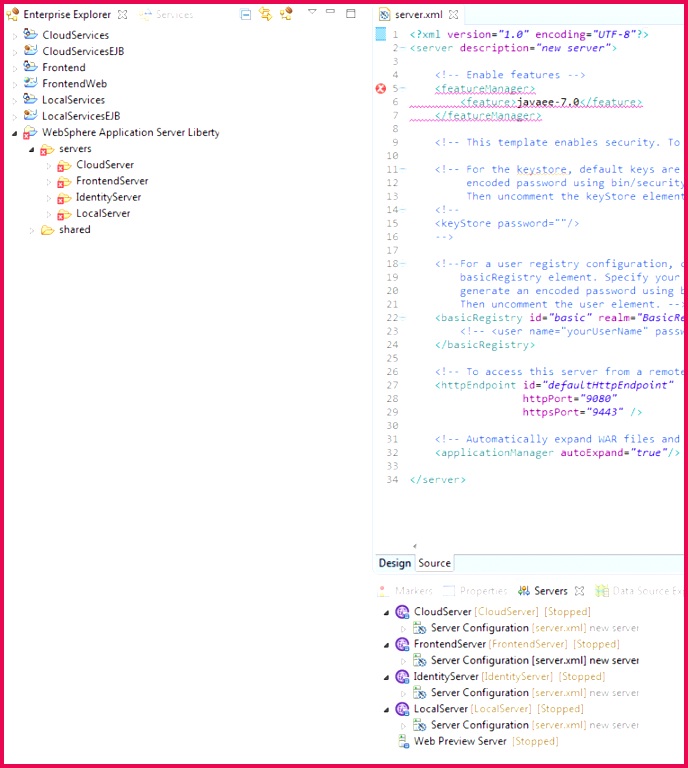This screenshot has width=688, height=768.
Task: Open the Data Source Explorer tab
Action: (638, 591)
